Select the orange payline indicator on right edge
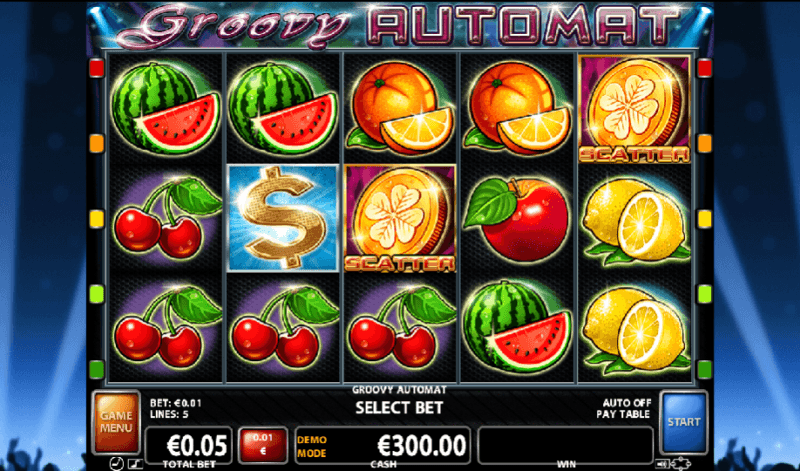 [705, 143]
